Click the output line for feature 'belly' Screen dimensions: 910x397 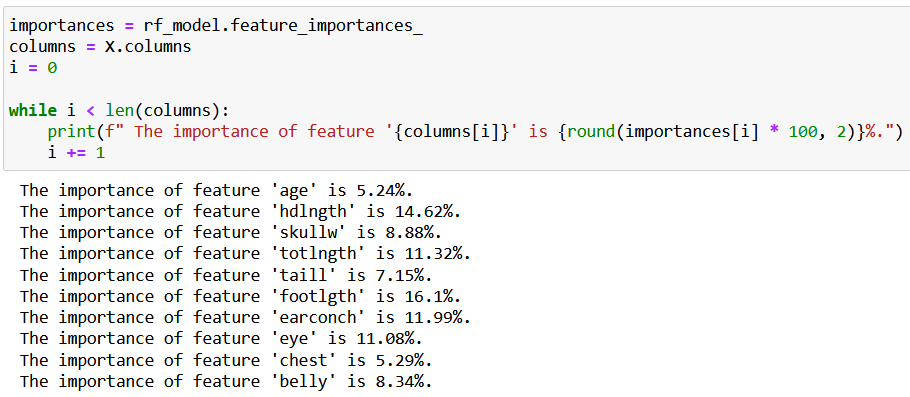point(226,381)
